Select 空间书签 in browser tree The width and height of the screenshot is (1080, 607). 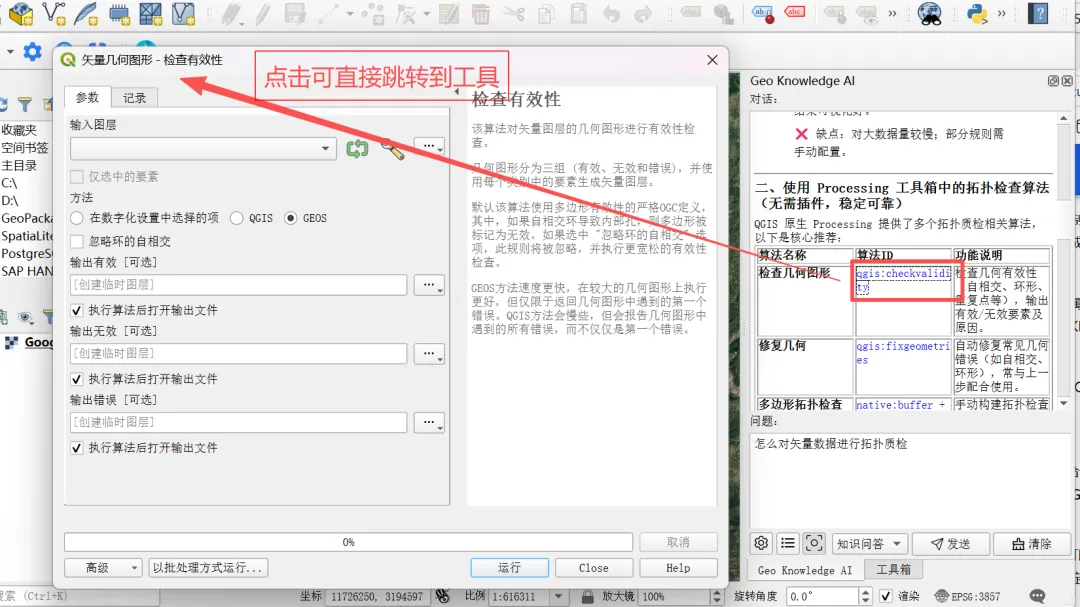point(25,147)
